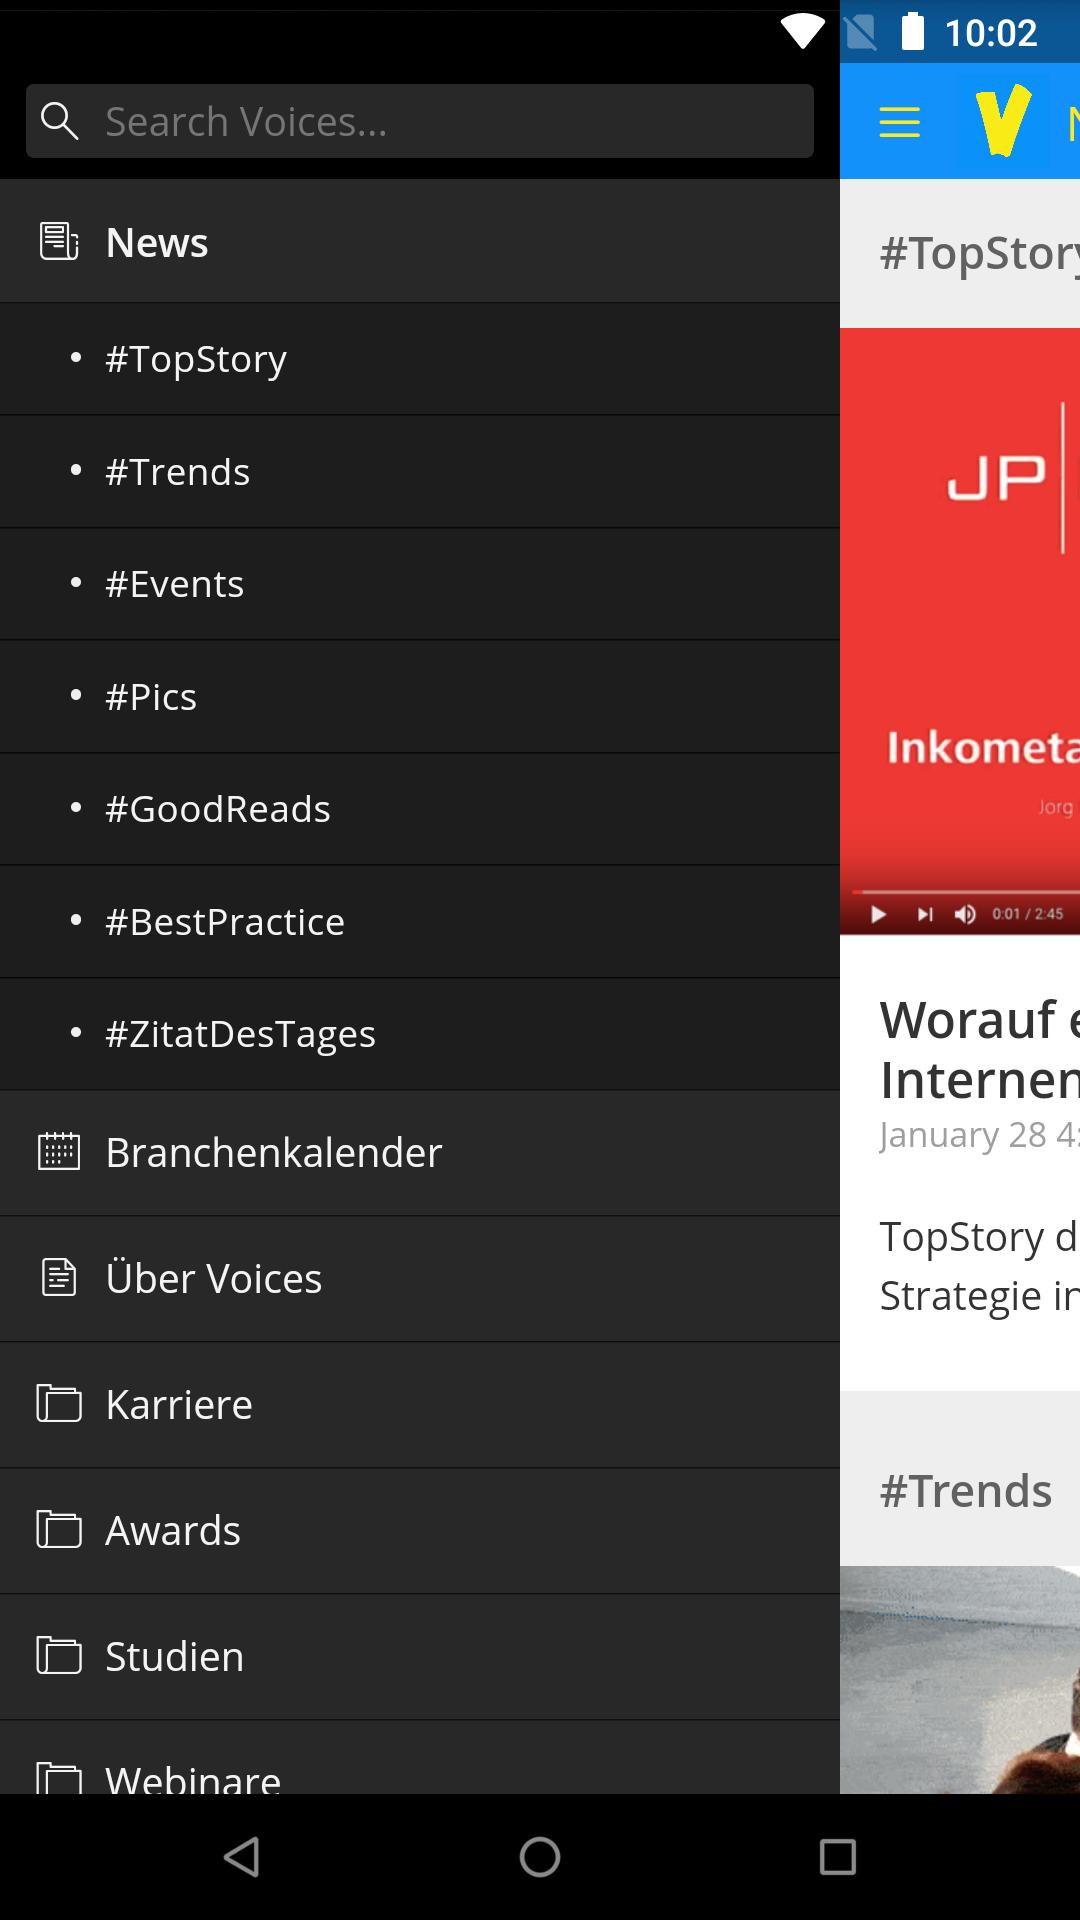Mute the video volume icon
1080x1920 pixels.
965,914
